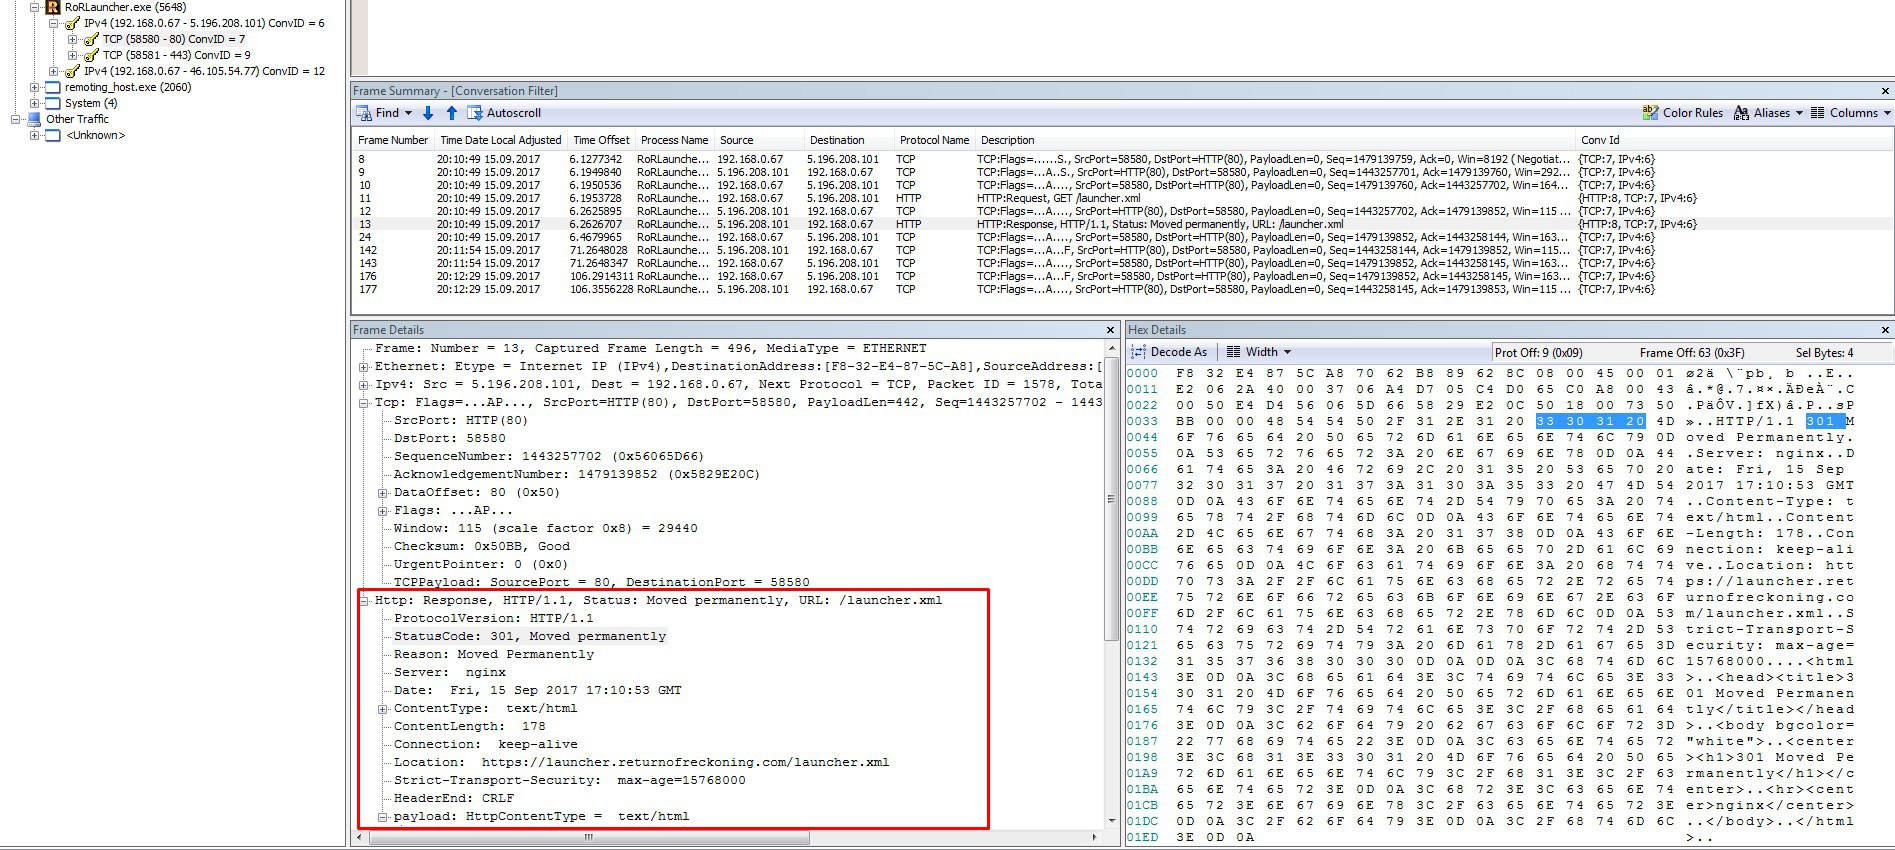Click highlighted hex bytes 33 30 31 20
This screenshot has height=850, width=1895.
[1590, 421]
